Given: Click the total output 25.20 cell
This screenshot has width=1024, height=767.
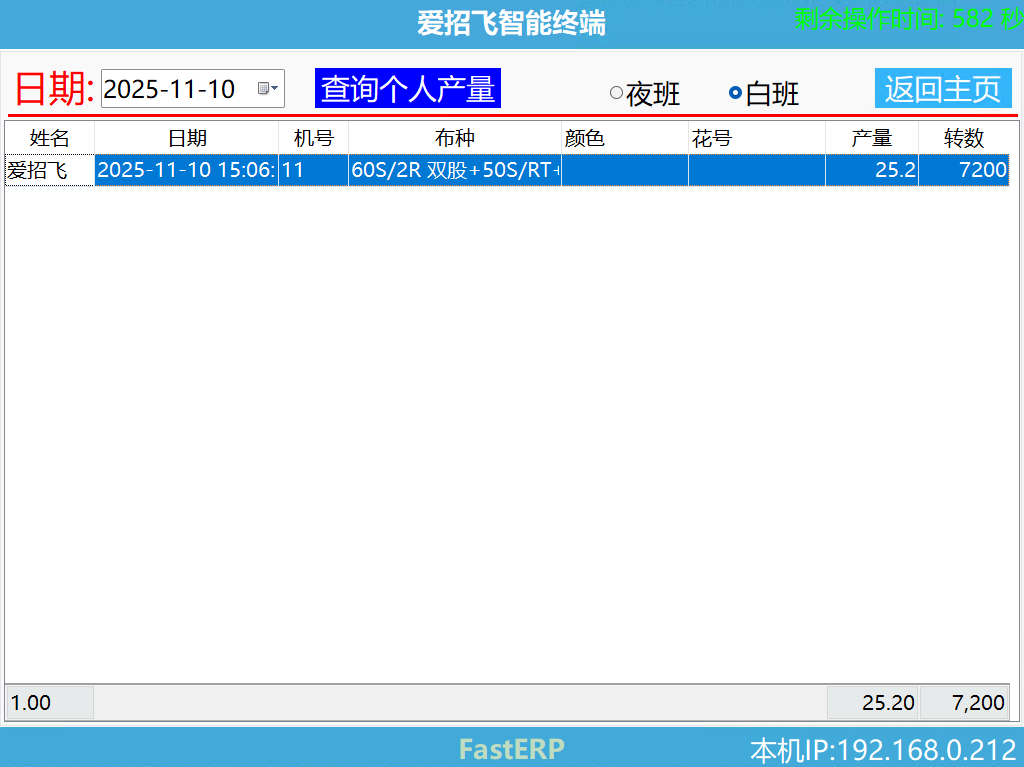Looking at the screenshot, I should click(x=872, y=702).
